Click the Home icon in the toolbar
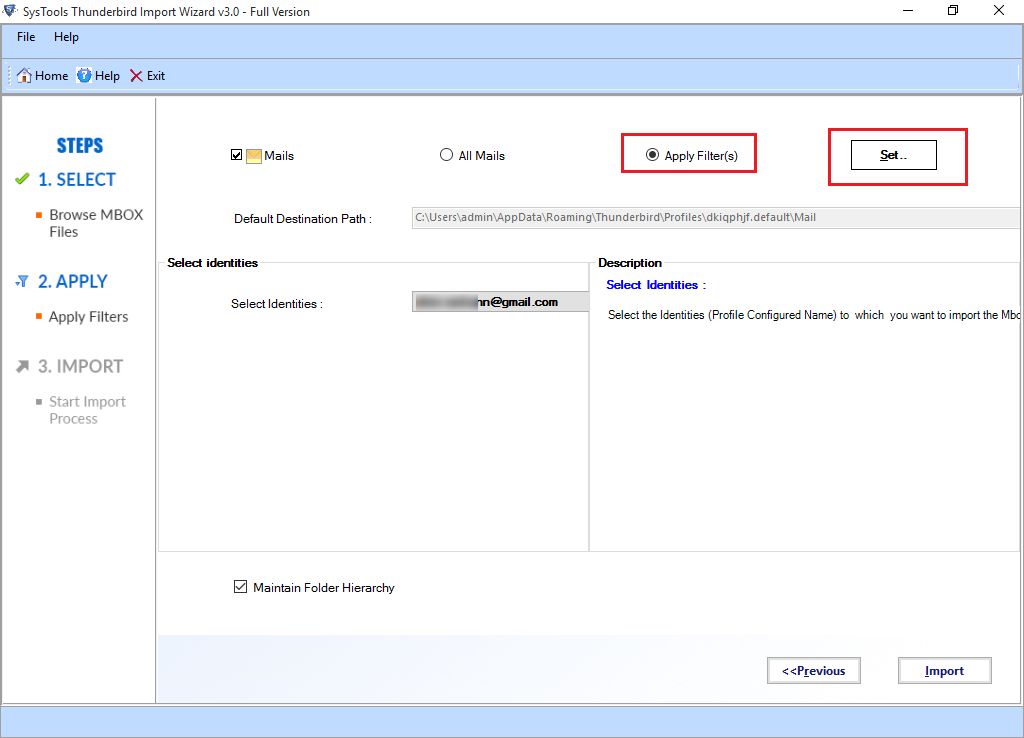1024x738 pixels. coord(24,76)
